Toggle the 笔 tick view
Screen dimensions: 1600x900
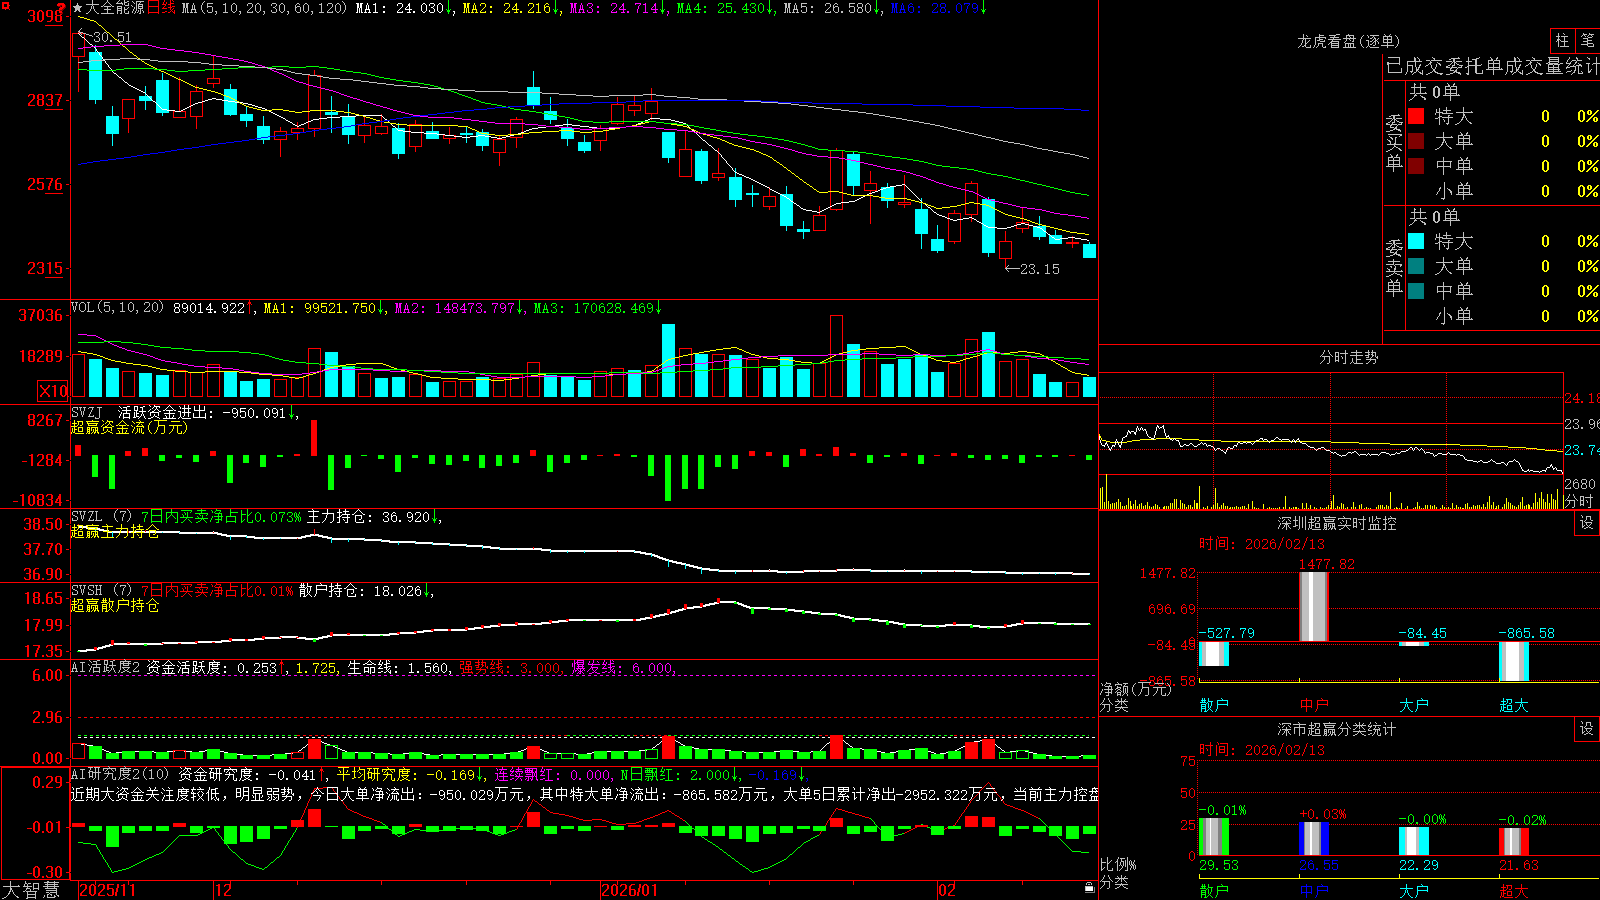[x=1587, y=40]
